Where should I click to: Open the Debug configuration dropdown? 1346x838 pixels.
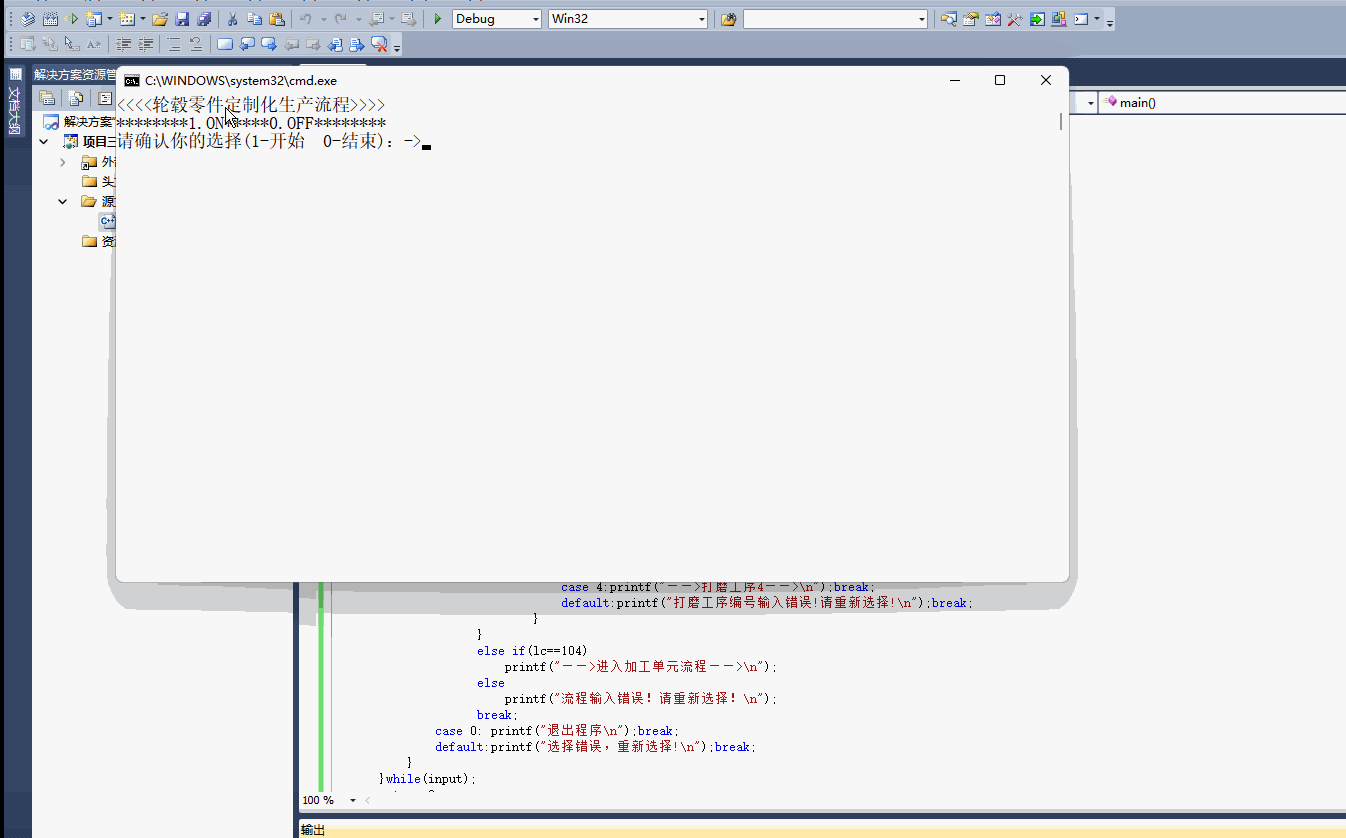(x=535, y=19)
